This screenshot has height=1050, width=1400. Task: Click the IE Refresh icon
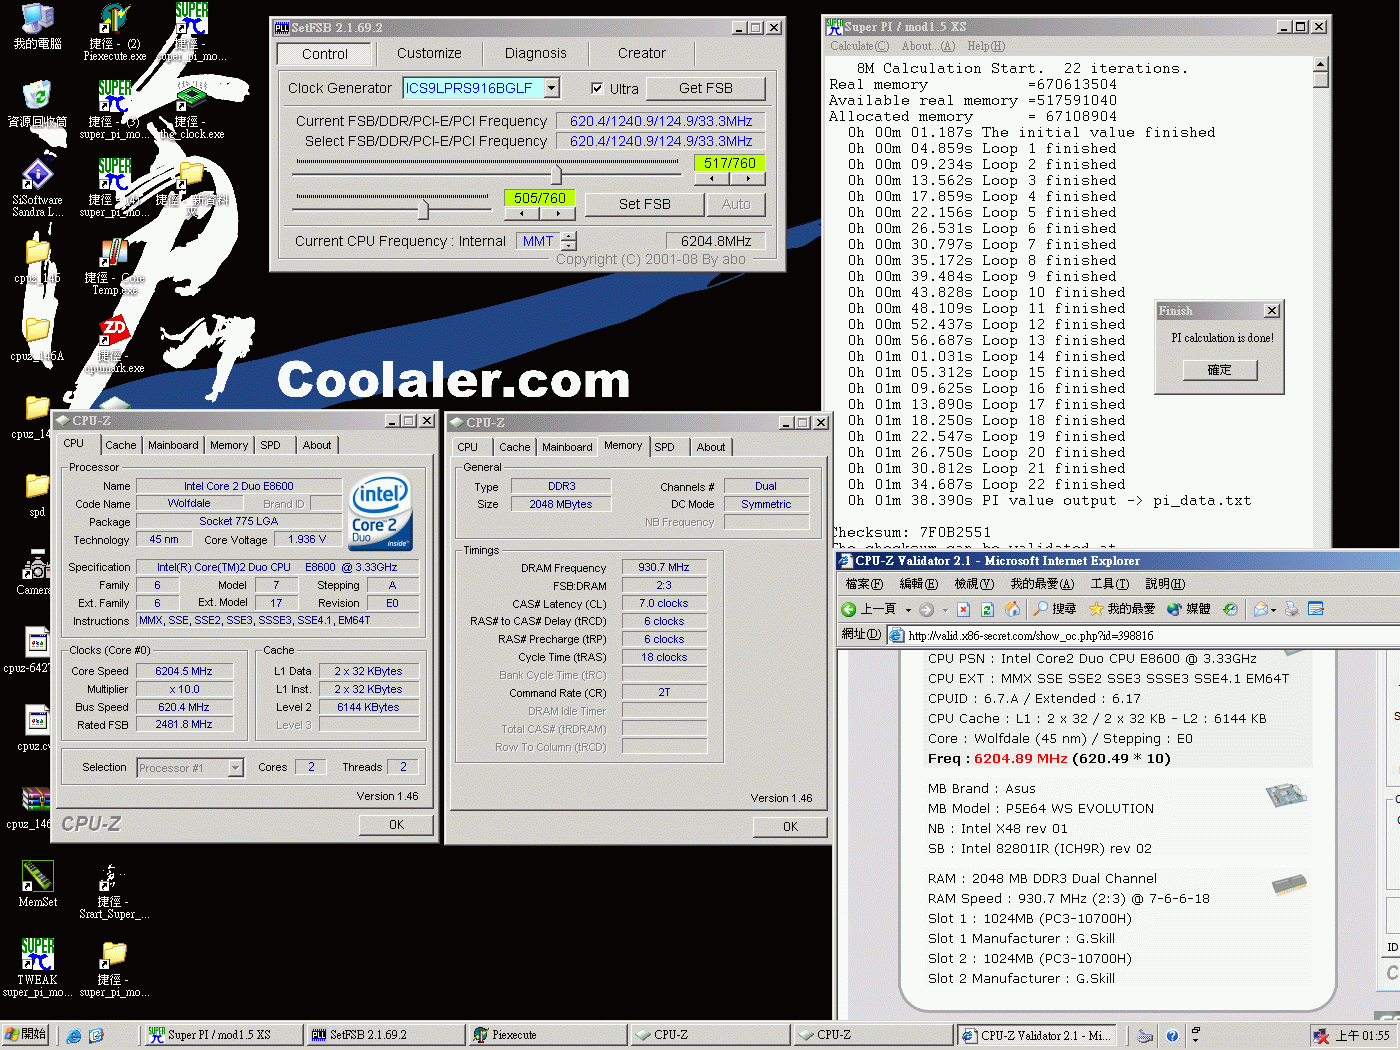tap(987, 609)
